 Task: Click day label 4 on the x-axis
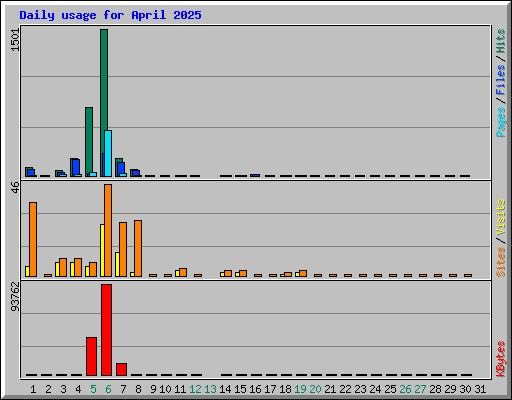click(x=78, y=389)
